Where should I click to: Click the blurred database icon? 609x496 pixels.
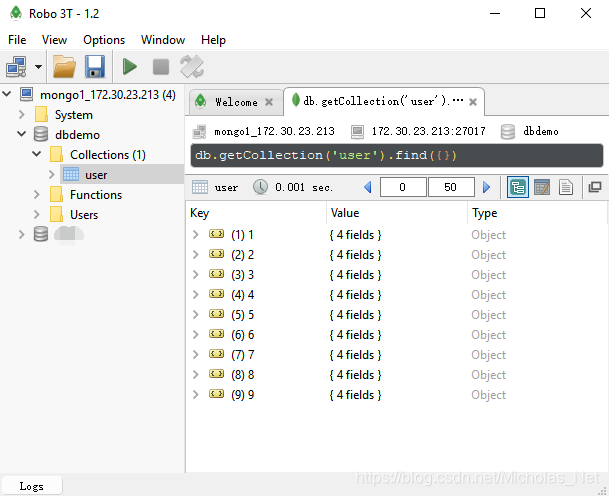(x=41, y=234)
